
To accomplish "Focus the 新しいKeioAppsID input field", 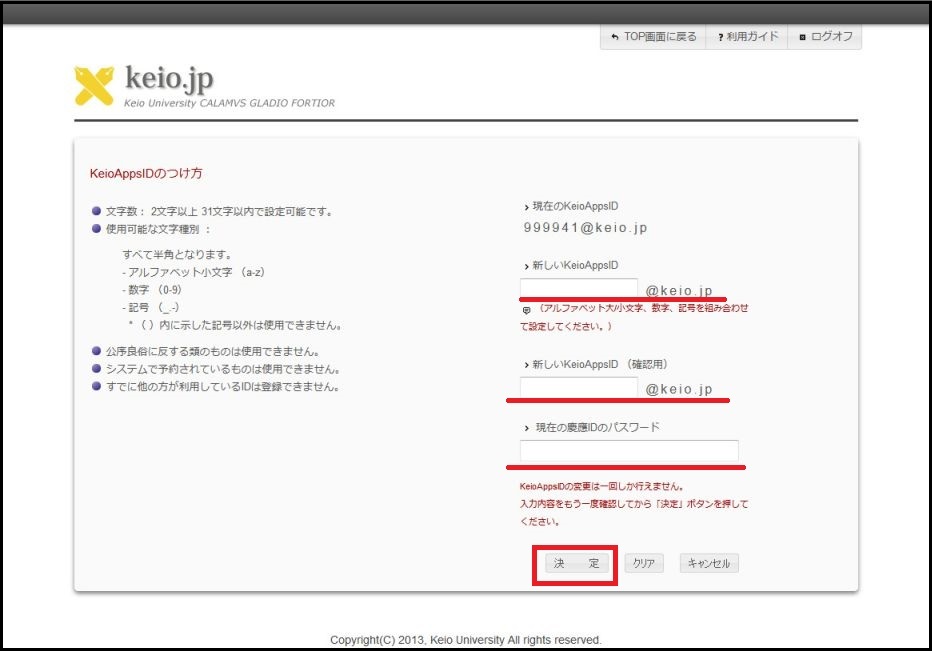I will click(578, 288).
